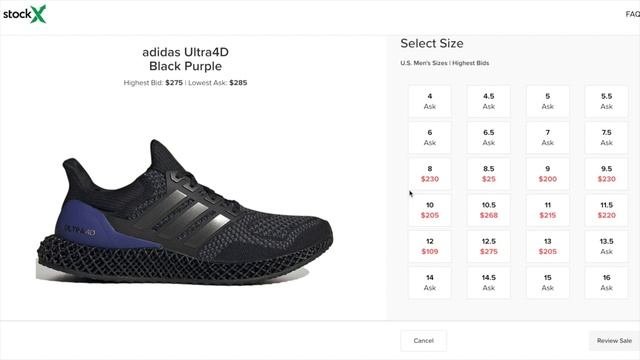
Task: Select size 10 at $205
Action: click(x=430, y=210)
